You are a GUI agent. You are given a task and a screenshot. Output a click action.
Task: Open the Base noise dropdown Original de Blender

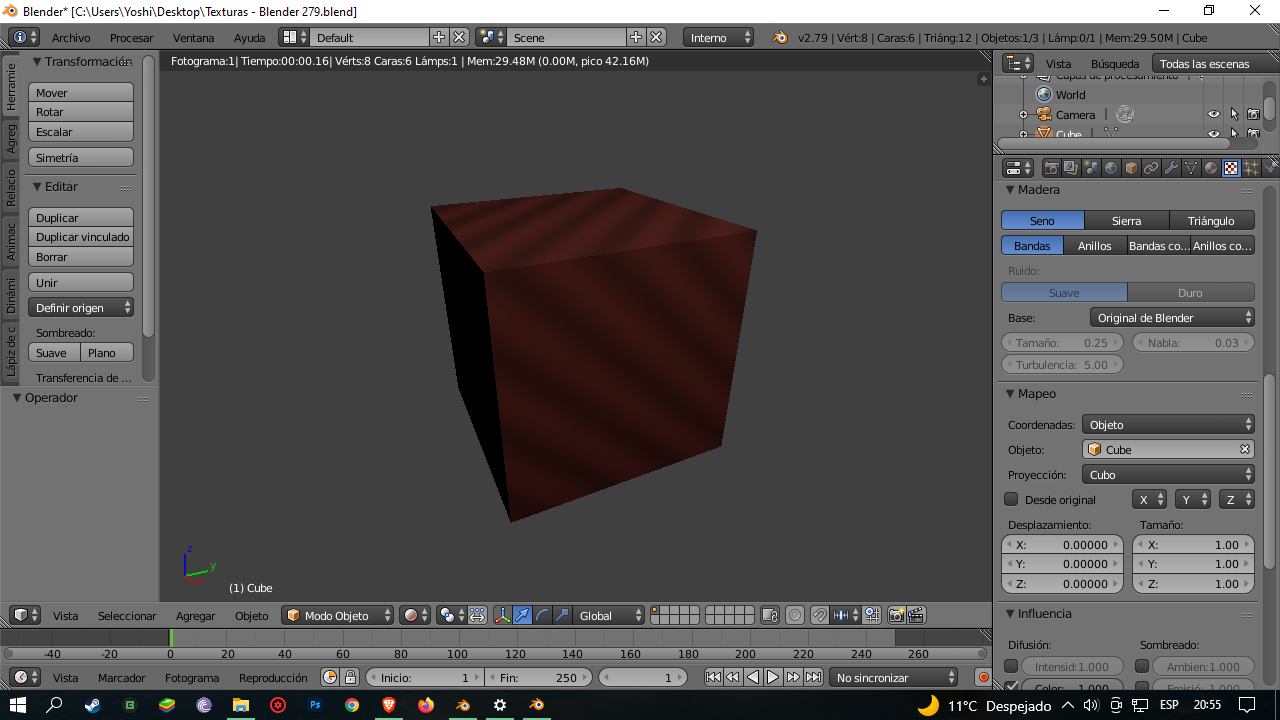(1172, 318)
